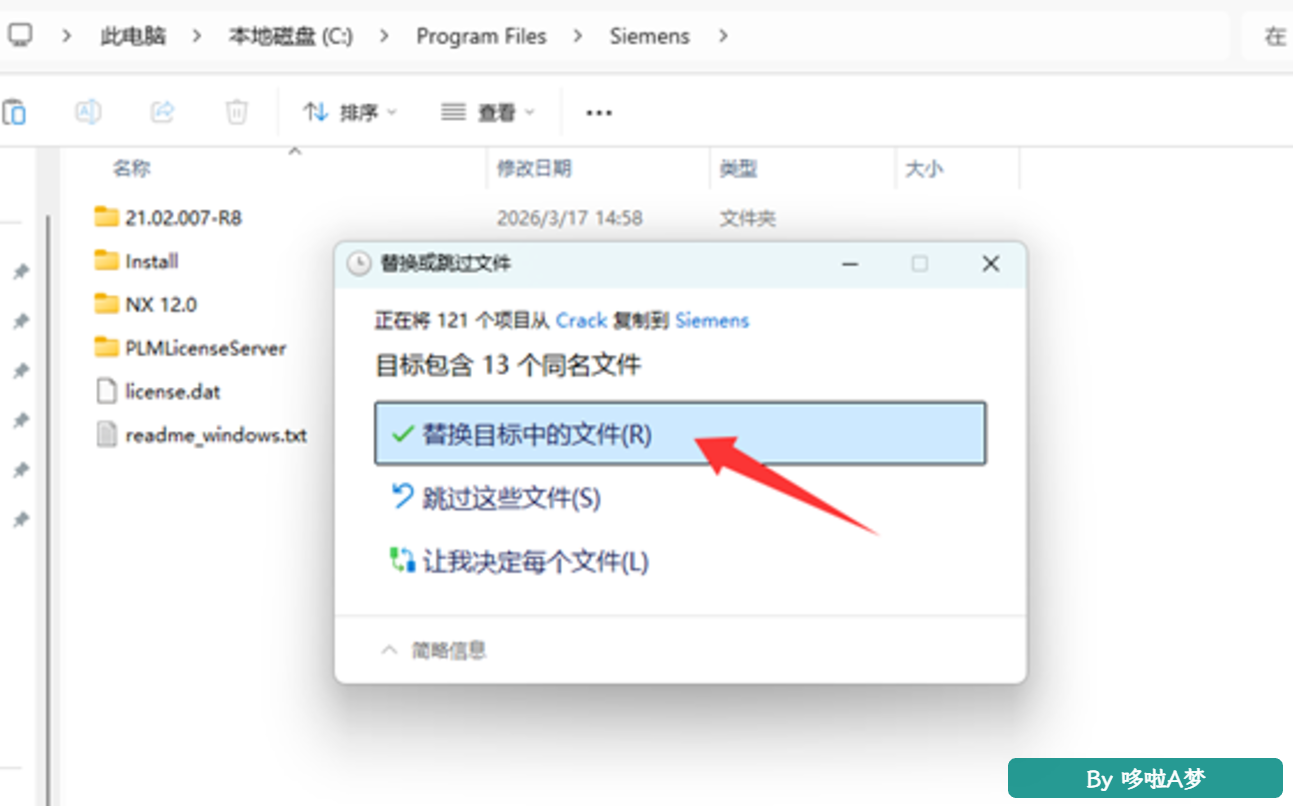Click Siemens in the address breadcrumb
Viewport: 1293px width, 806px height.
click(650, 37)
